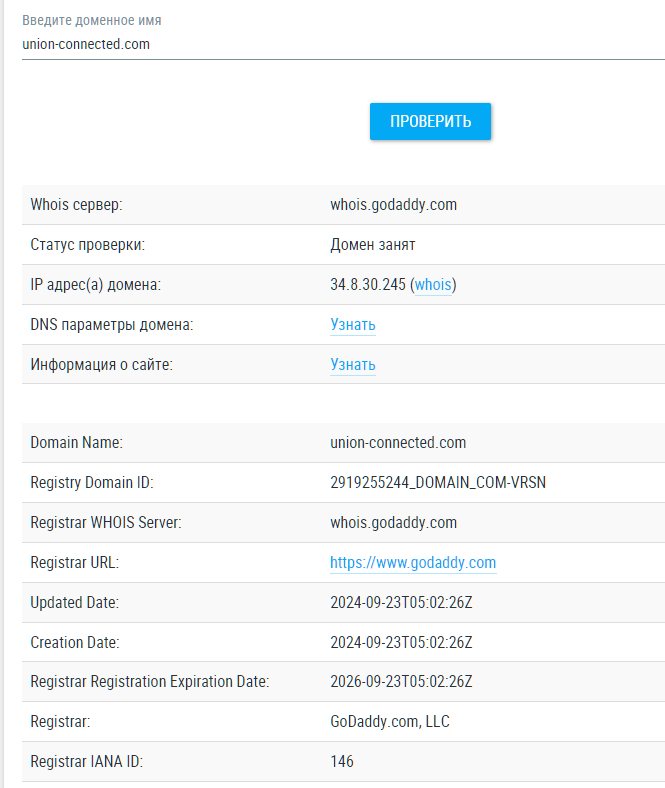Click the 'Registrar Registration Expiration Date:' label
The height and width of the screenshot is (788, 665).
[150, 681]
